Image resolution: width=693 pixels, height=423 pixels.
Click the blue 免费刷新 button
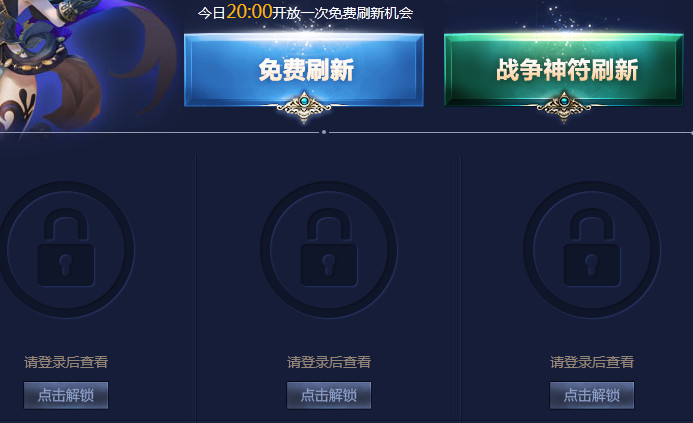click(x=304, y=70)
